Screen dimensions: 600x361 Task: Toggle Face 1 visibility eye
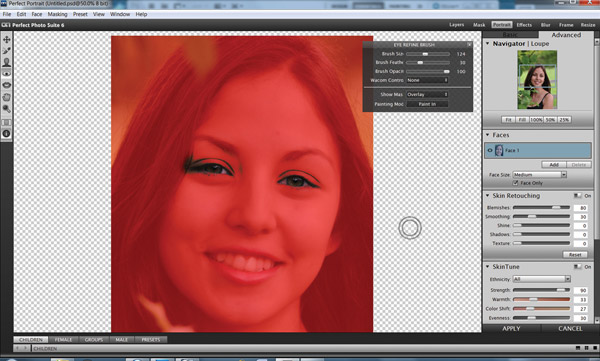coord(489,150)
